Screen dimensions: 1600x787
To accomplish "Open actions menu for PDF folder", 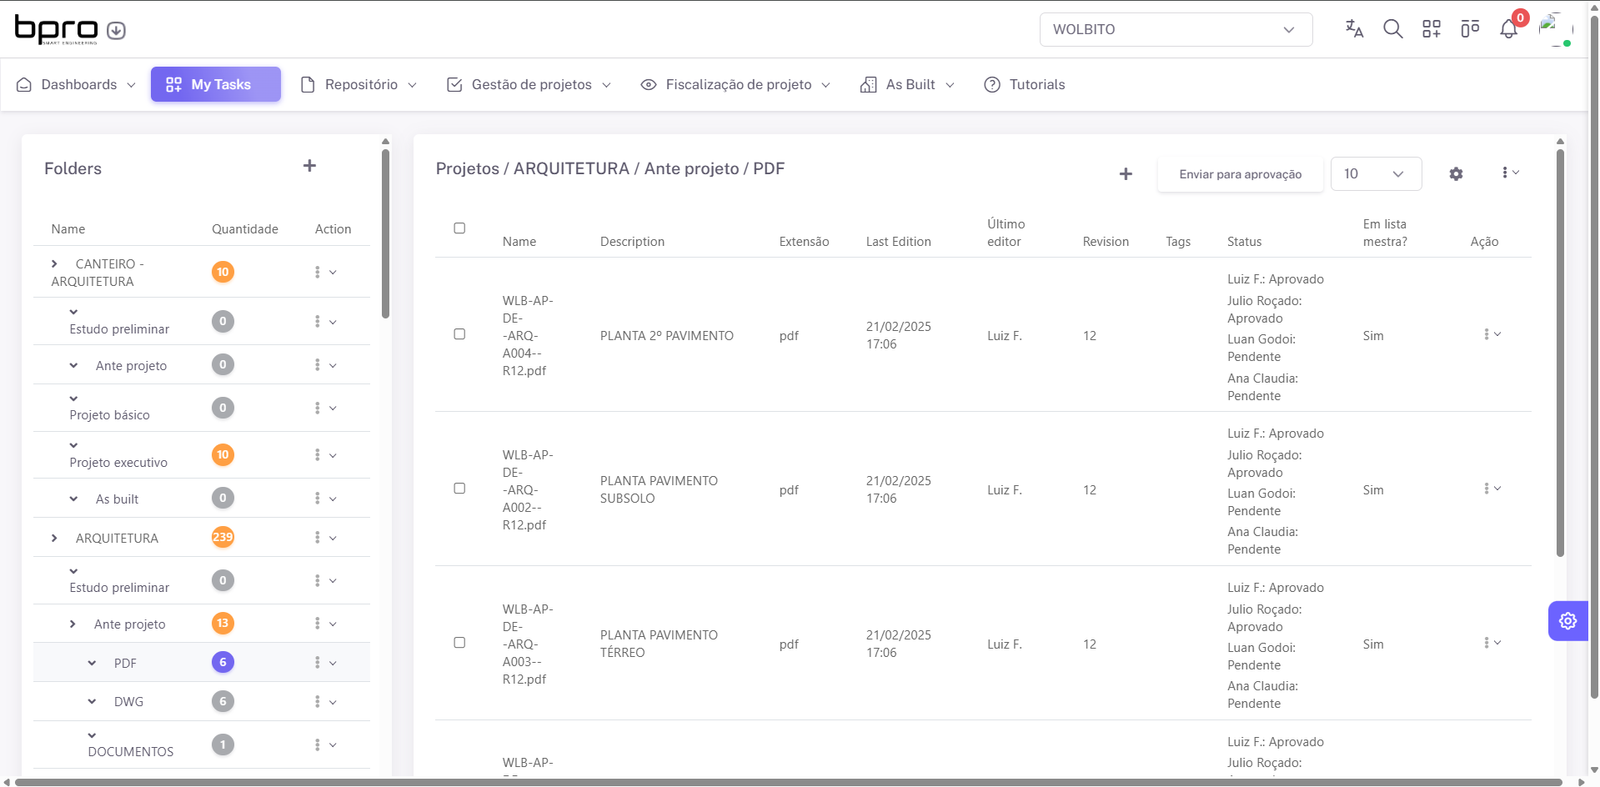I will (x=325, y=663).
